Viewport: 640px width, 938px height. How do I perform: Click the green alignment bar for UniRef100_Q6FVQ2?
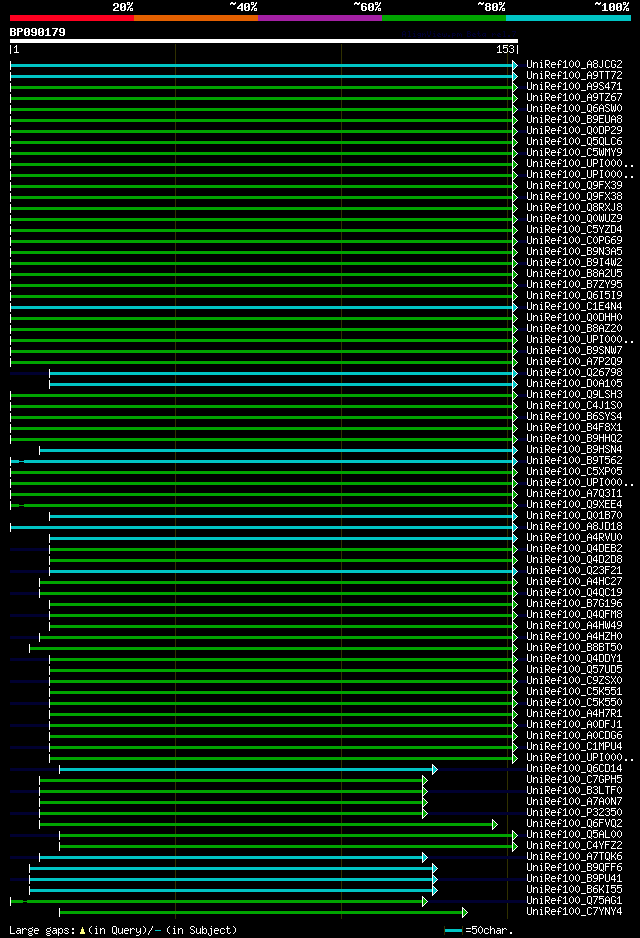tap(269, 824)
